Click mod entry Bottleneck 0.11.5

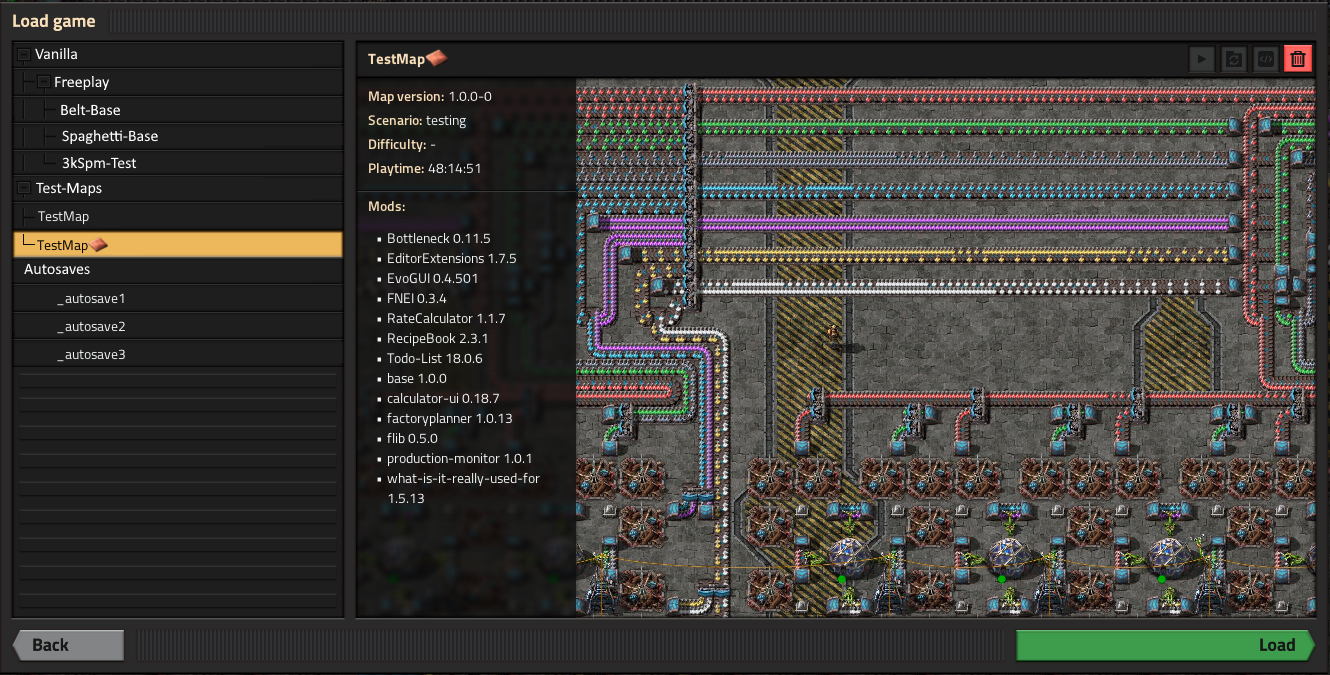[439, 238]
